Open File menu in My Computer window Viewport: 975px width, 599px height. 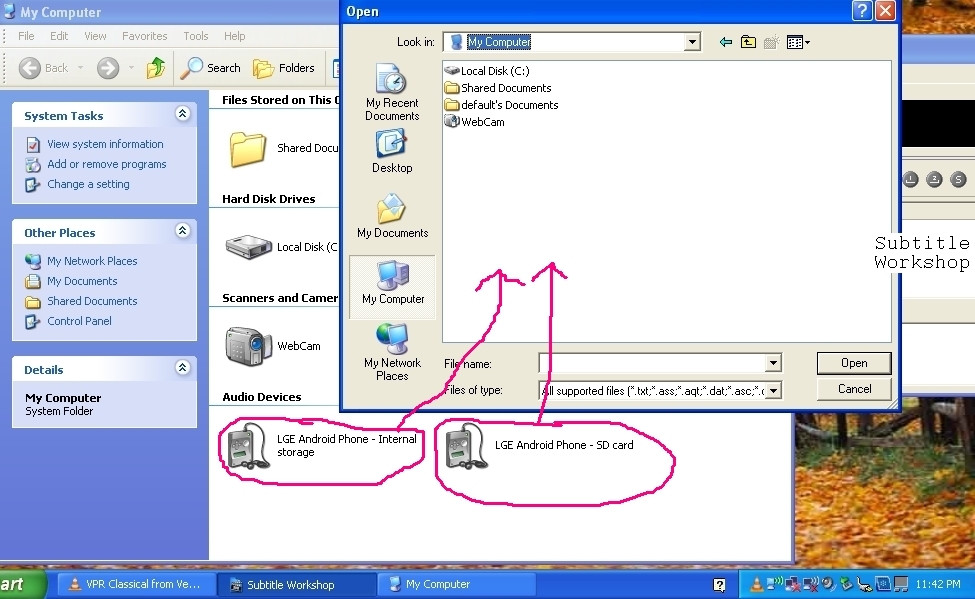pyautogui.click(x=26, y=36)
